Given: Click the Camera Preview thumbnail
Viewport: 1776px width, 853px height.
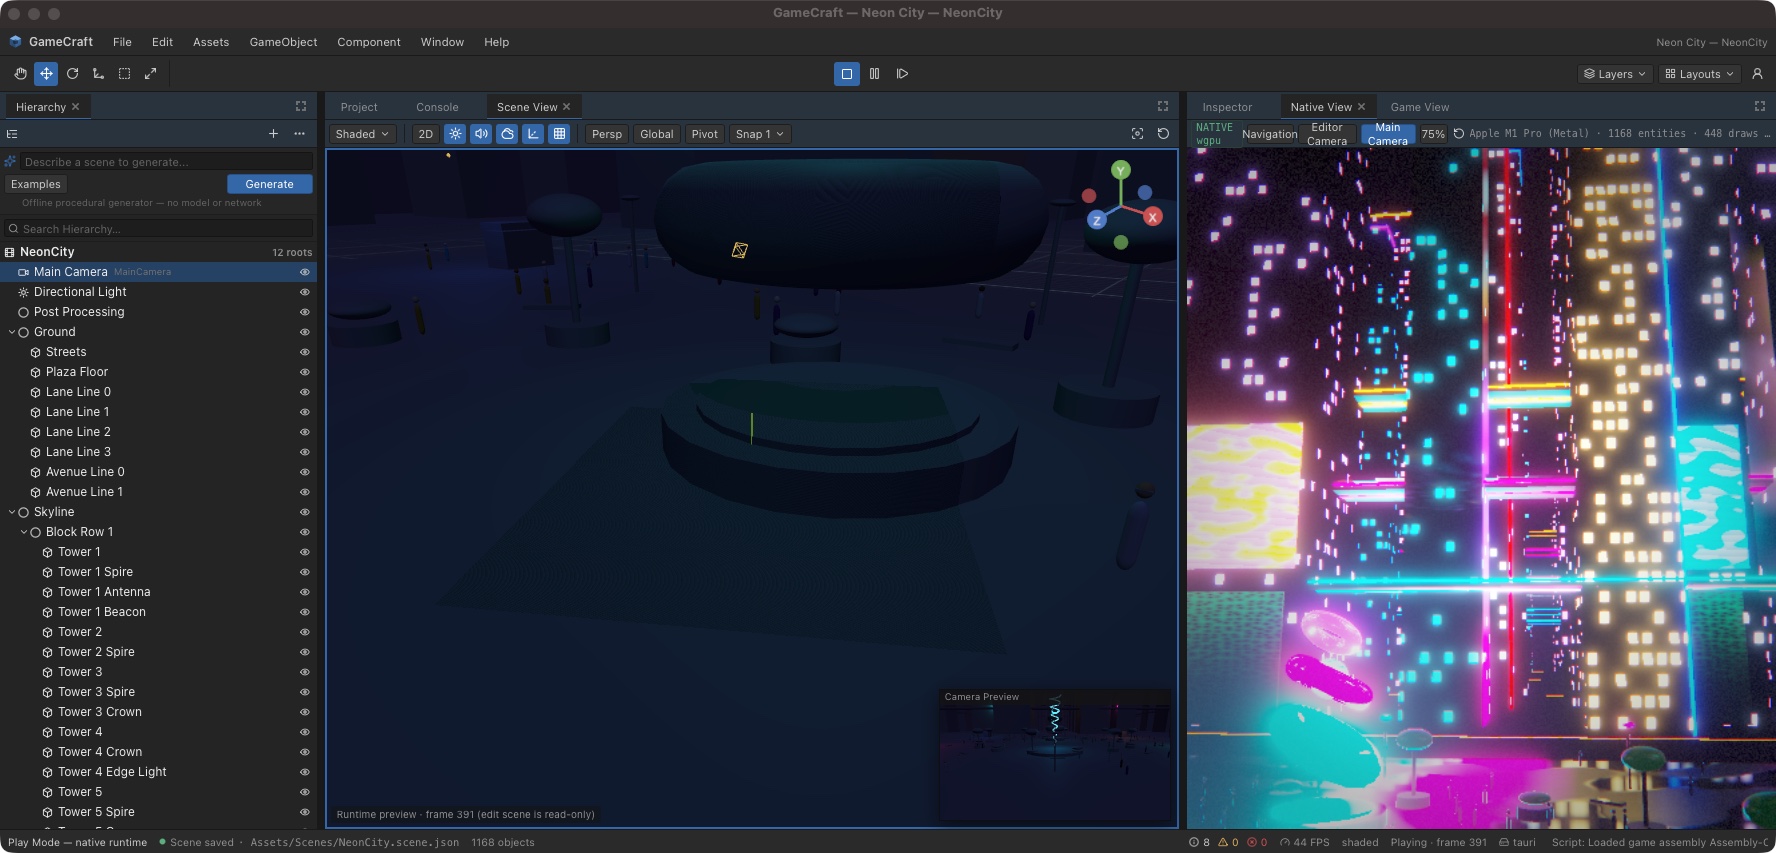Looking at the screenshot, I should tap(1055, 753).
